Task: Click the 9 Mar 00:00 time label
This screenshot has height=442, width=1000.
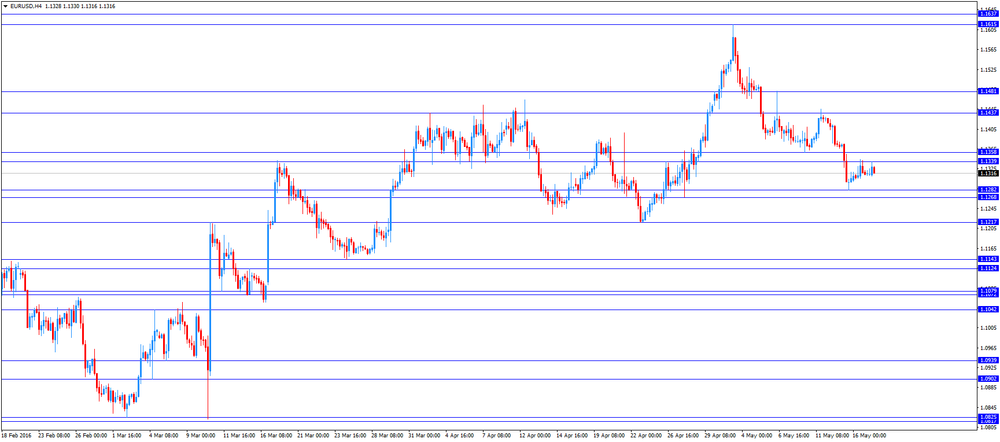Action: [x=201, y=436]
